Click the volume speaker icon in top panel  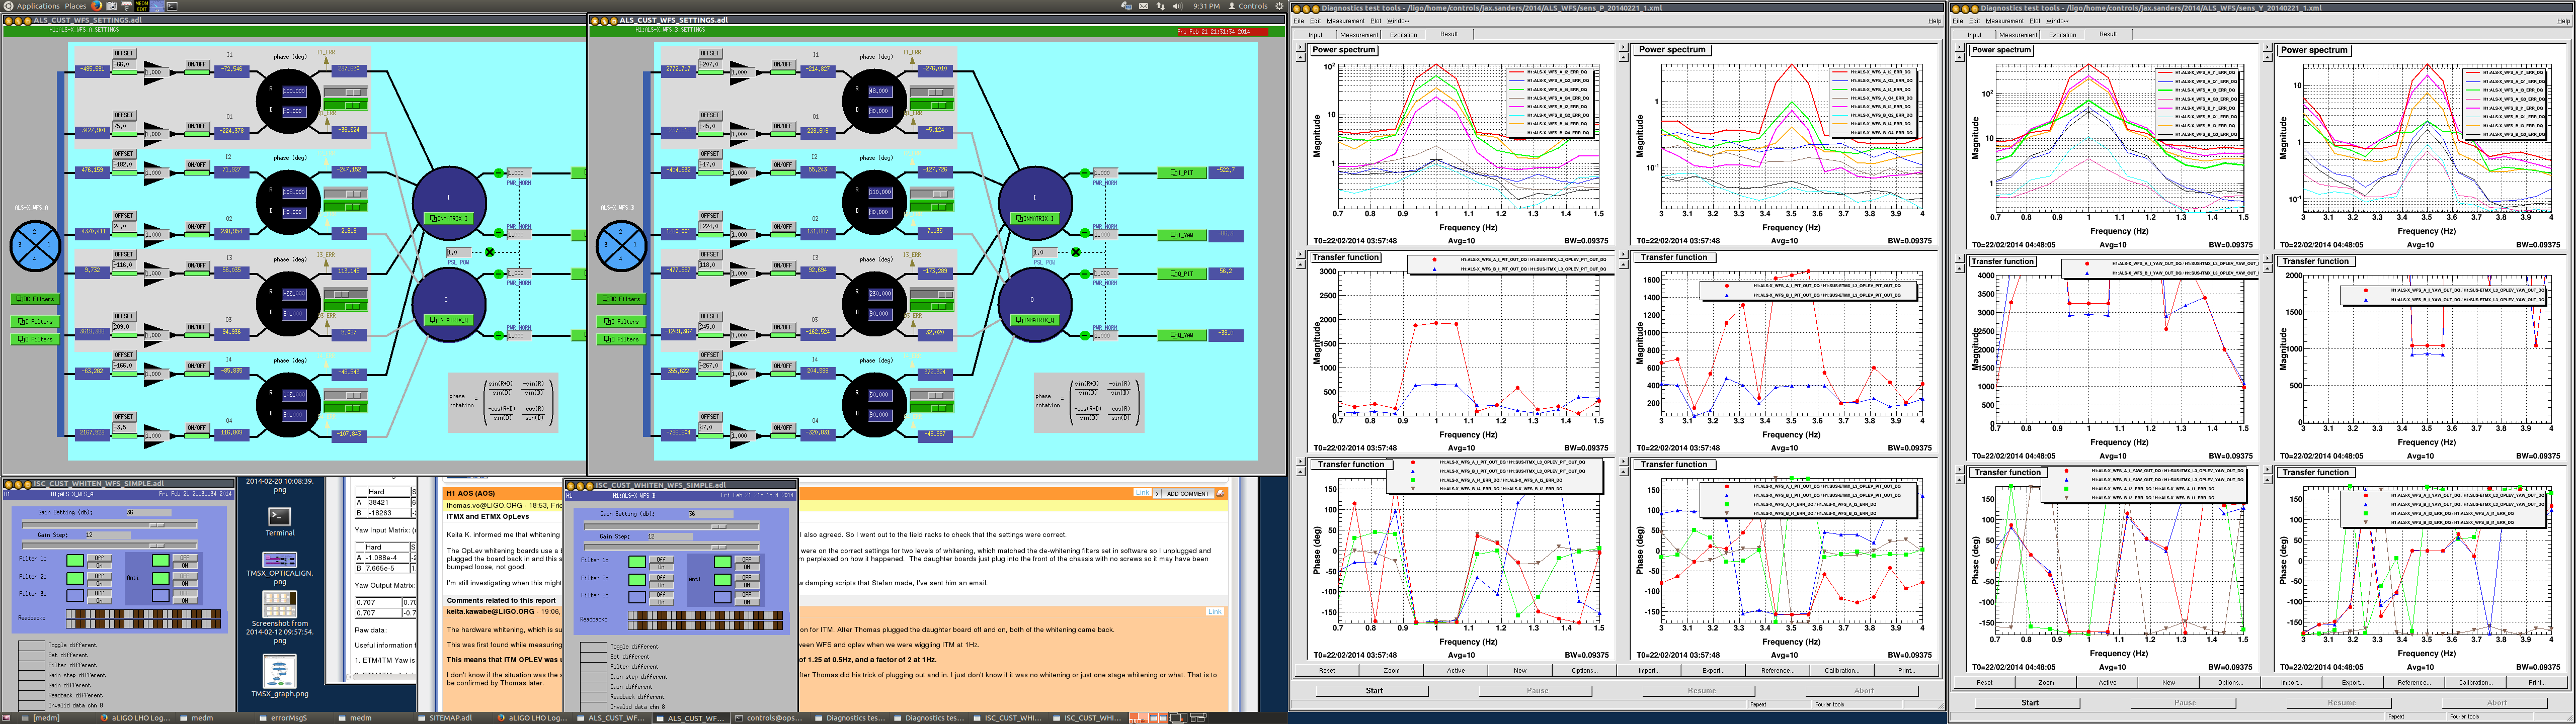1178,7
